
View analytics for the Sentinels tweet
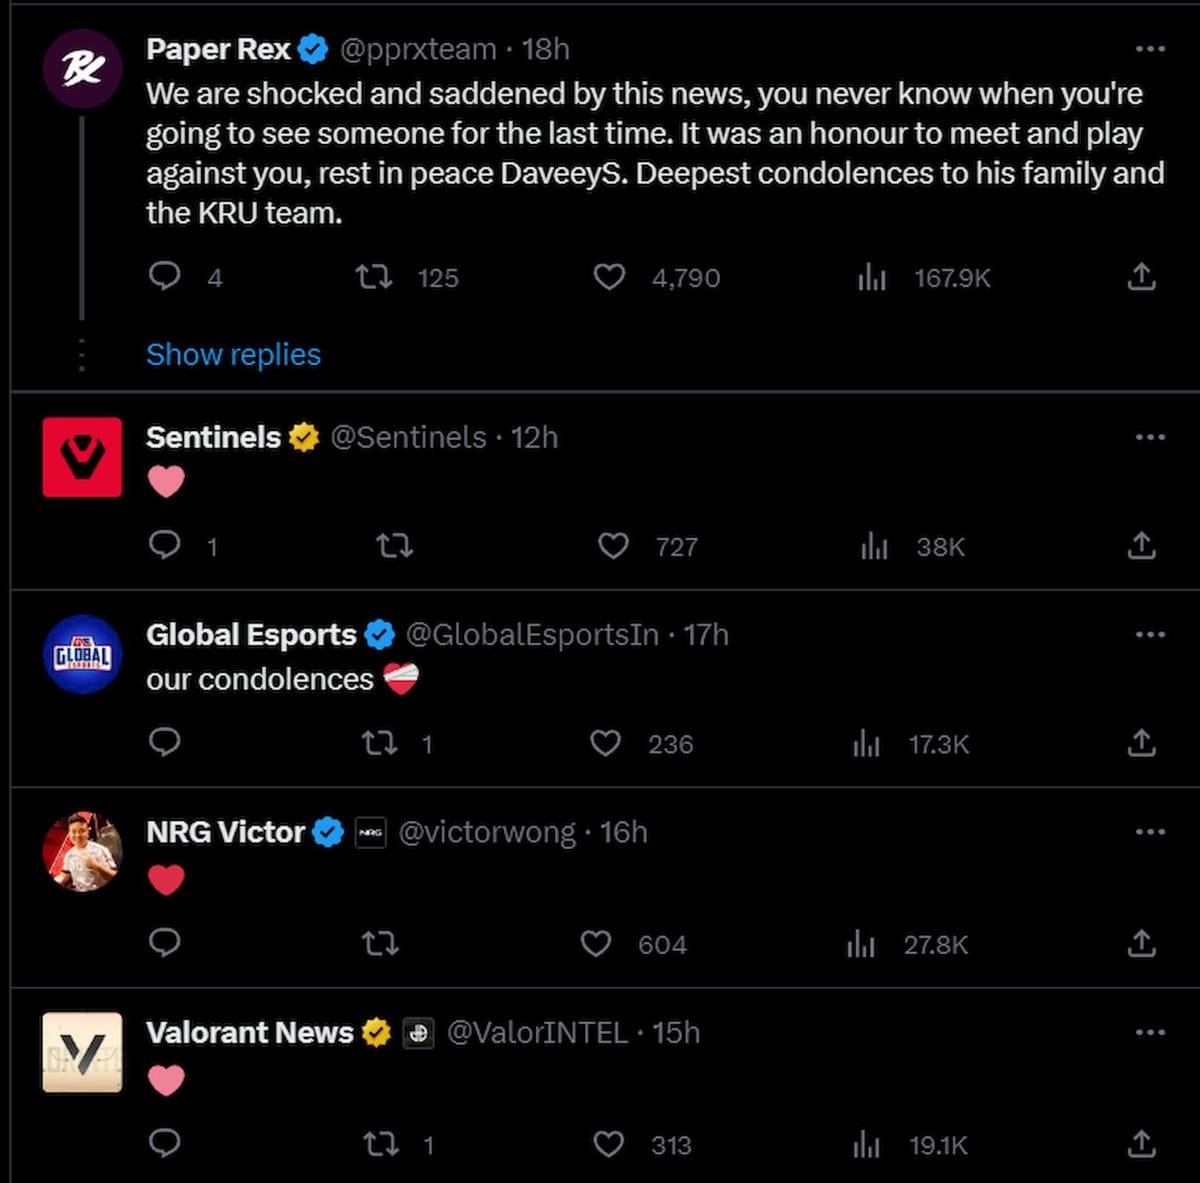pos(874,546)
